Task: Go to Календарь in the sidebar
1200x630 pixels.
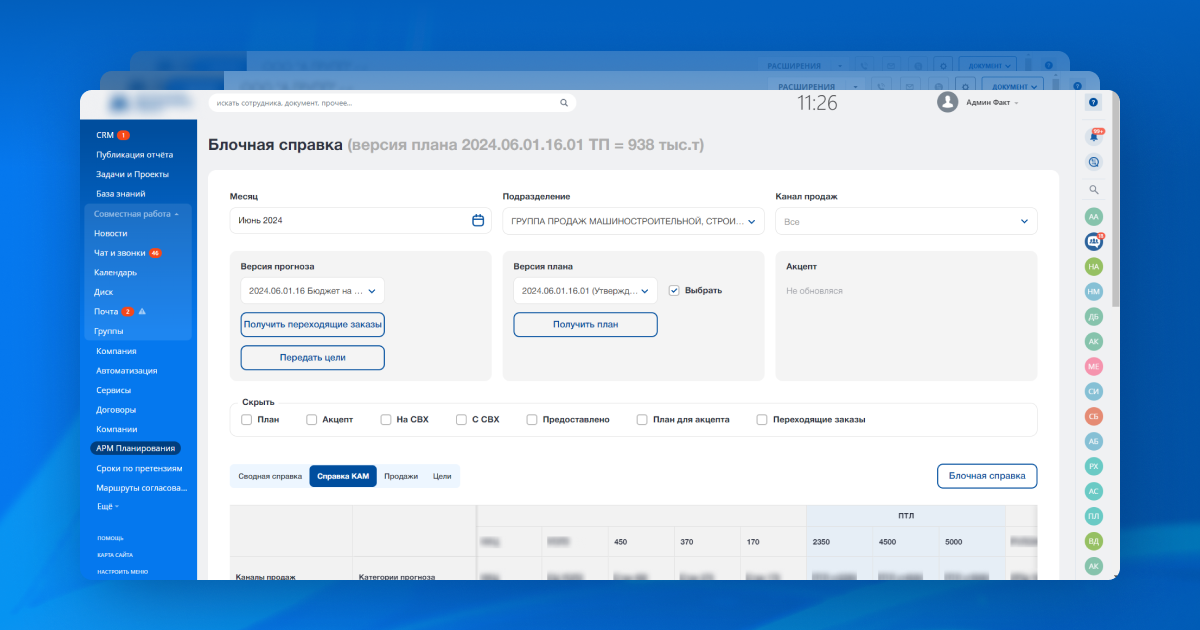Action: [x=115, y=272]
